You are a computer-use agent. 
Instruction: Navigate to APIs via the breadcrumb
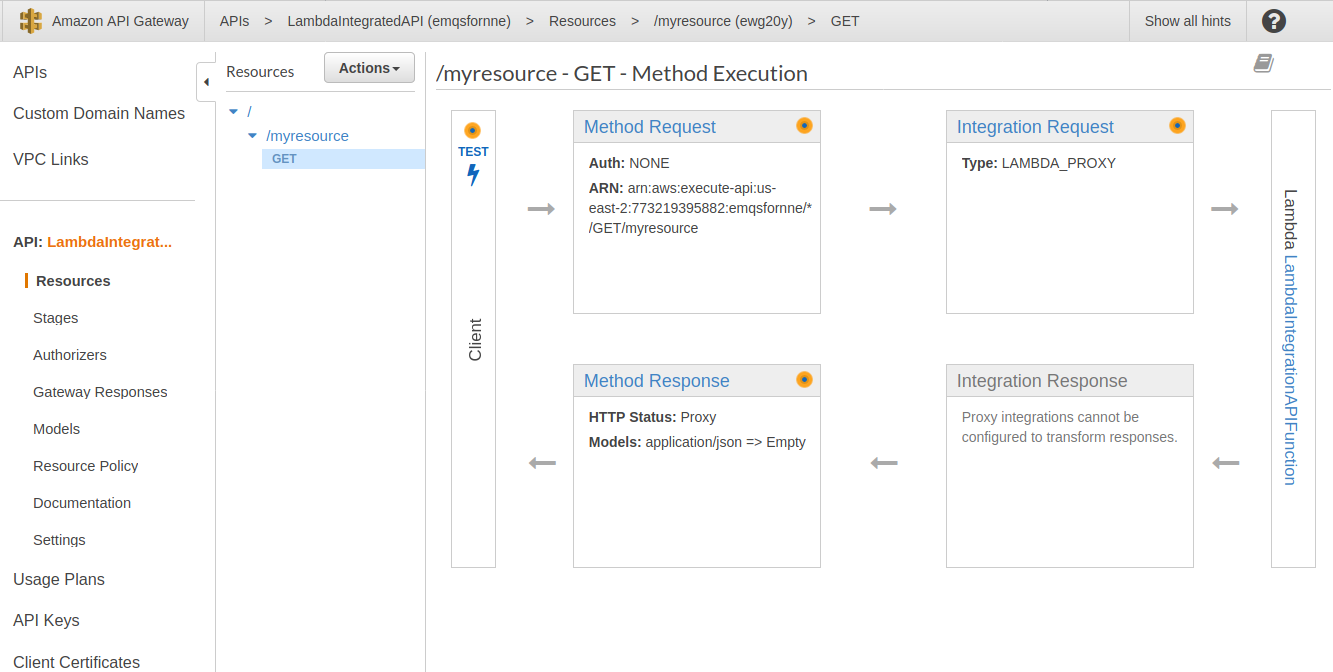click(234, 20)
